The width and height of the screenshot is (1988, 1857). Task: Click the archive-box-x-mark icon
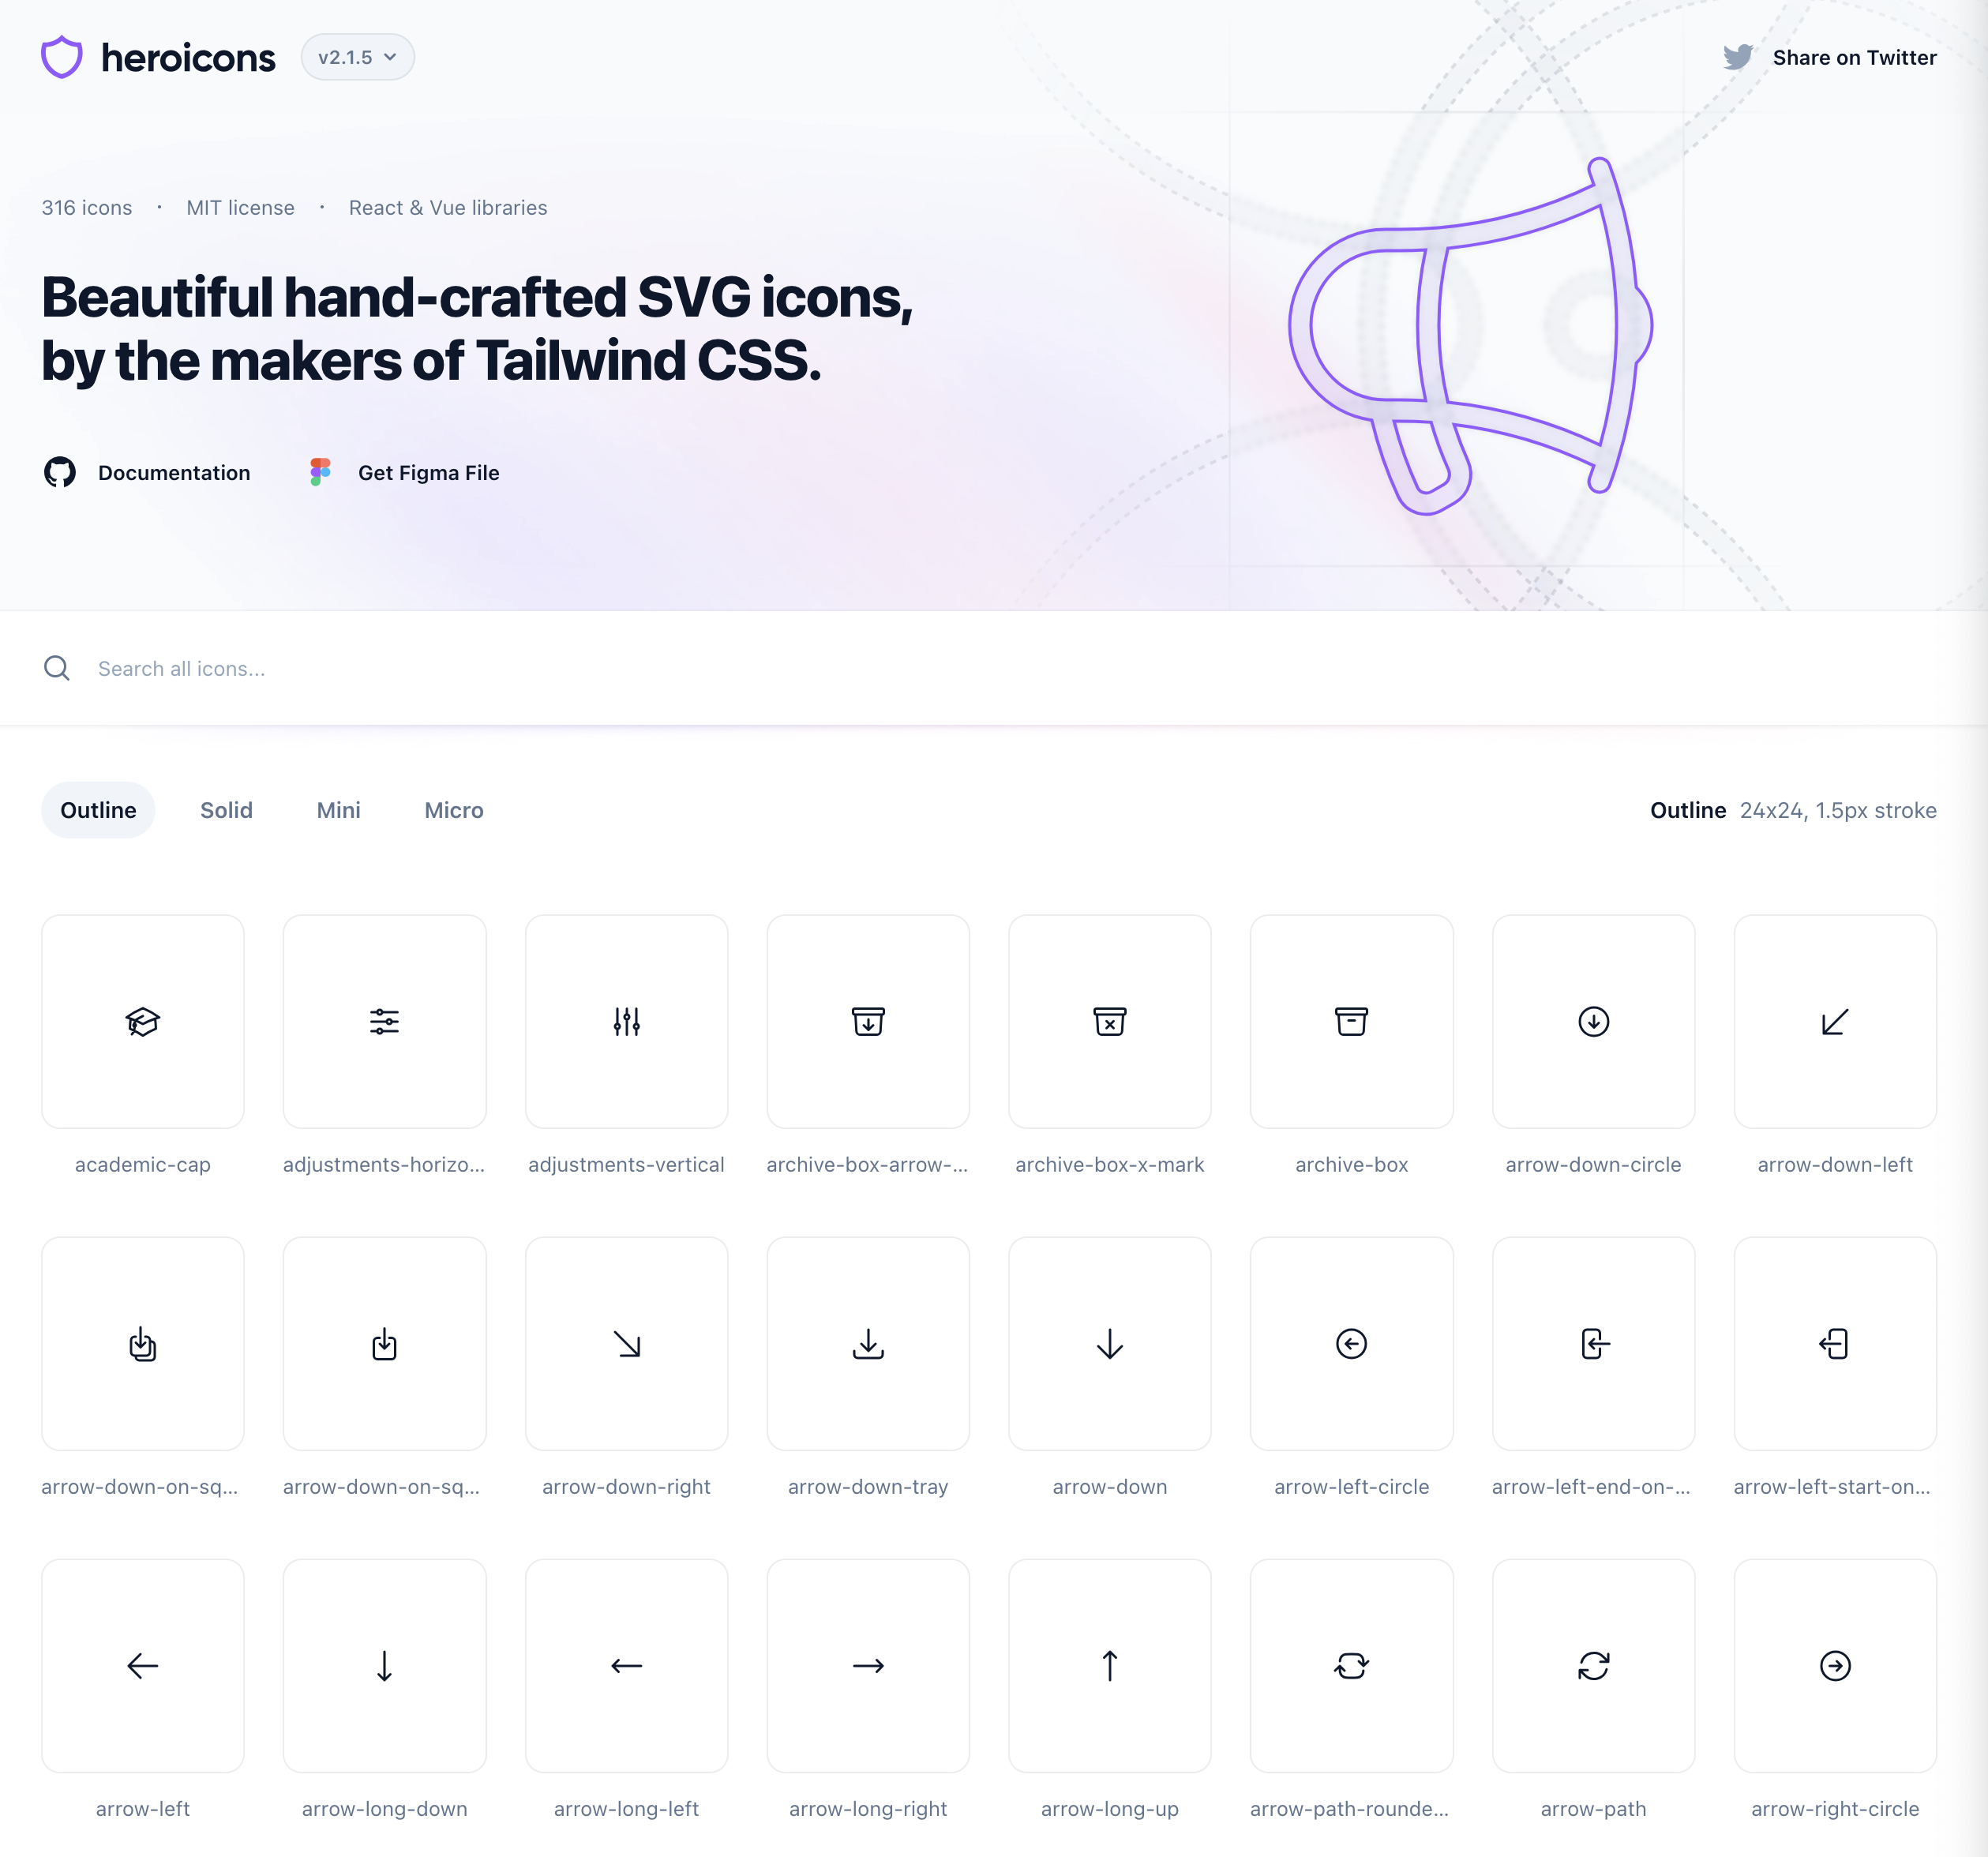point(1109,1021)
